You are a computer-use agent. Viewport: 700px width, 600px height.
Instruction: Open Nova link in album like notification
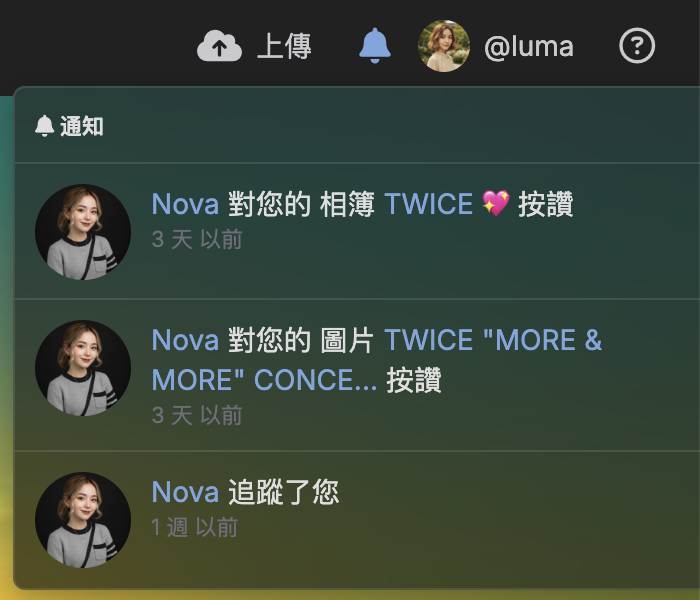click(185, 204)
